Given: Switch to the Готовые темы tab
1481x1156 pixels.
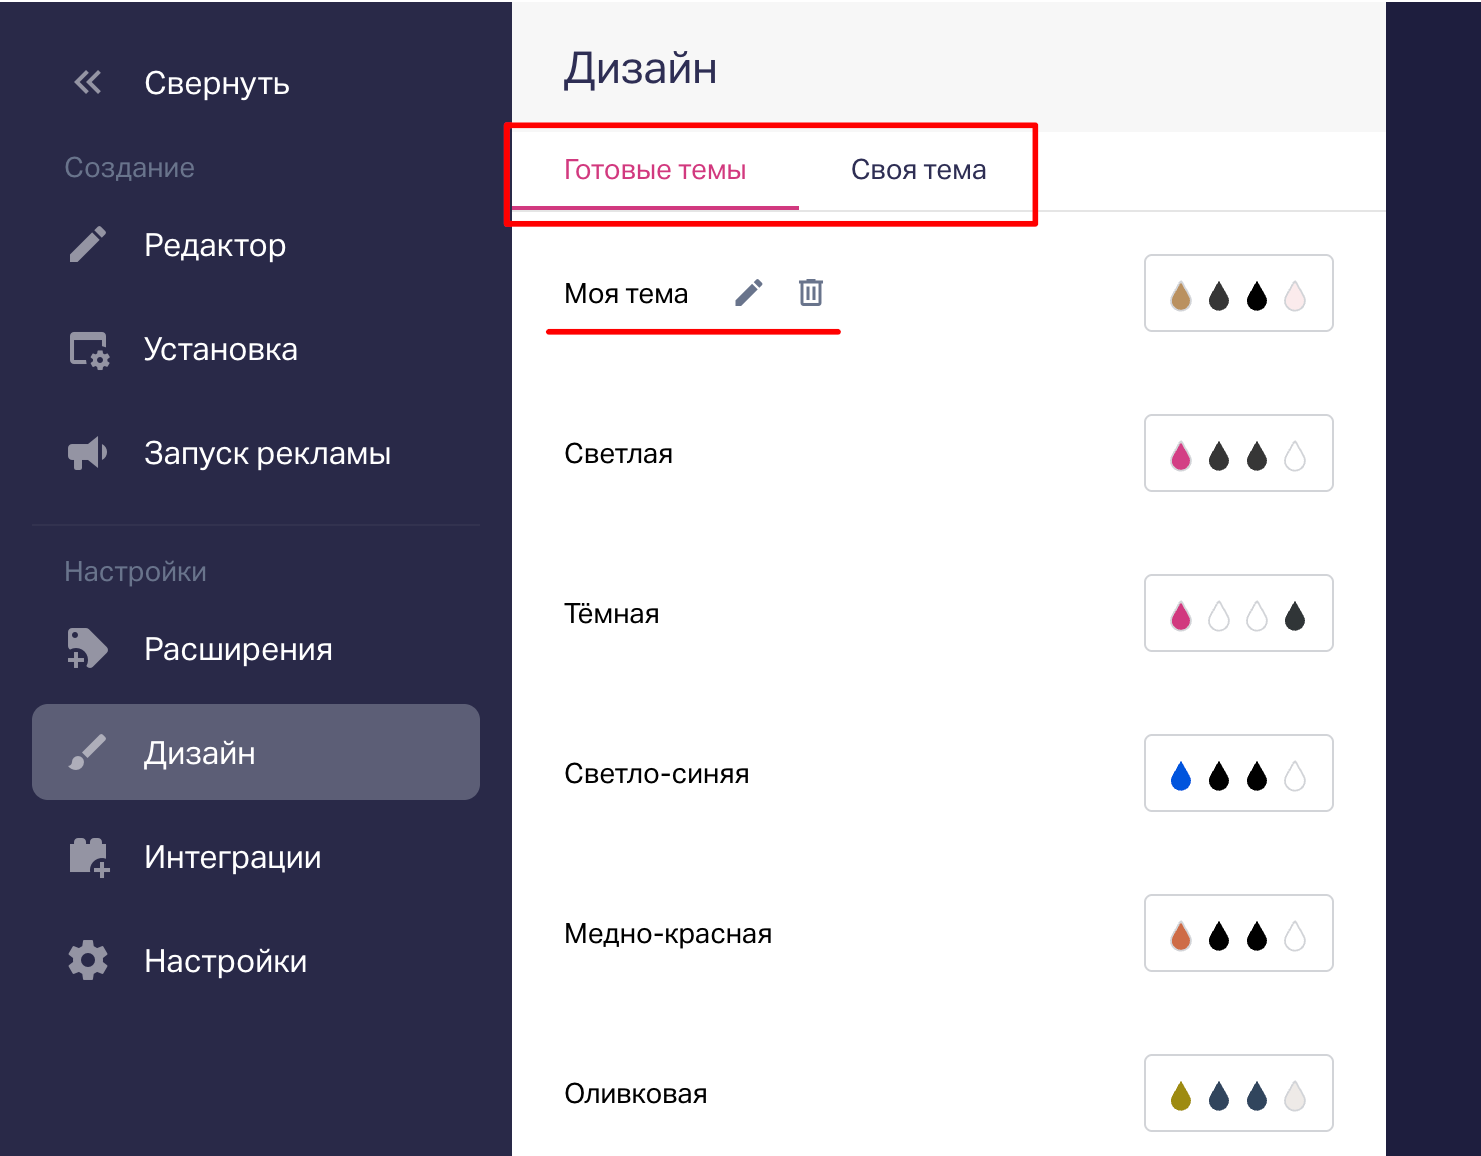Looking at the screenshot, I should tap(655, 170).
